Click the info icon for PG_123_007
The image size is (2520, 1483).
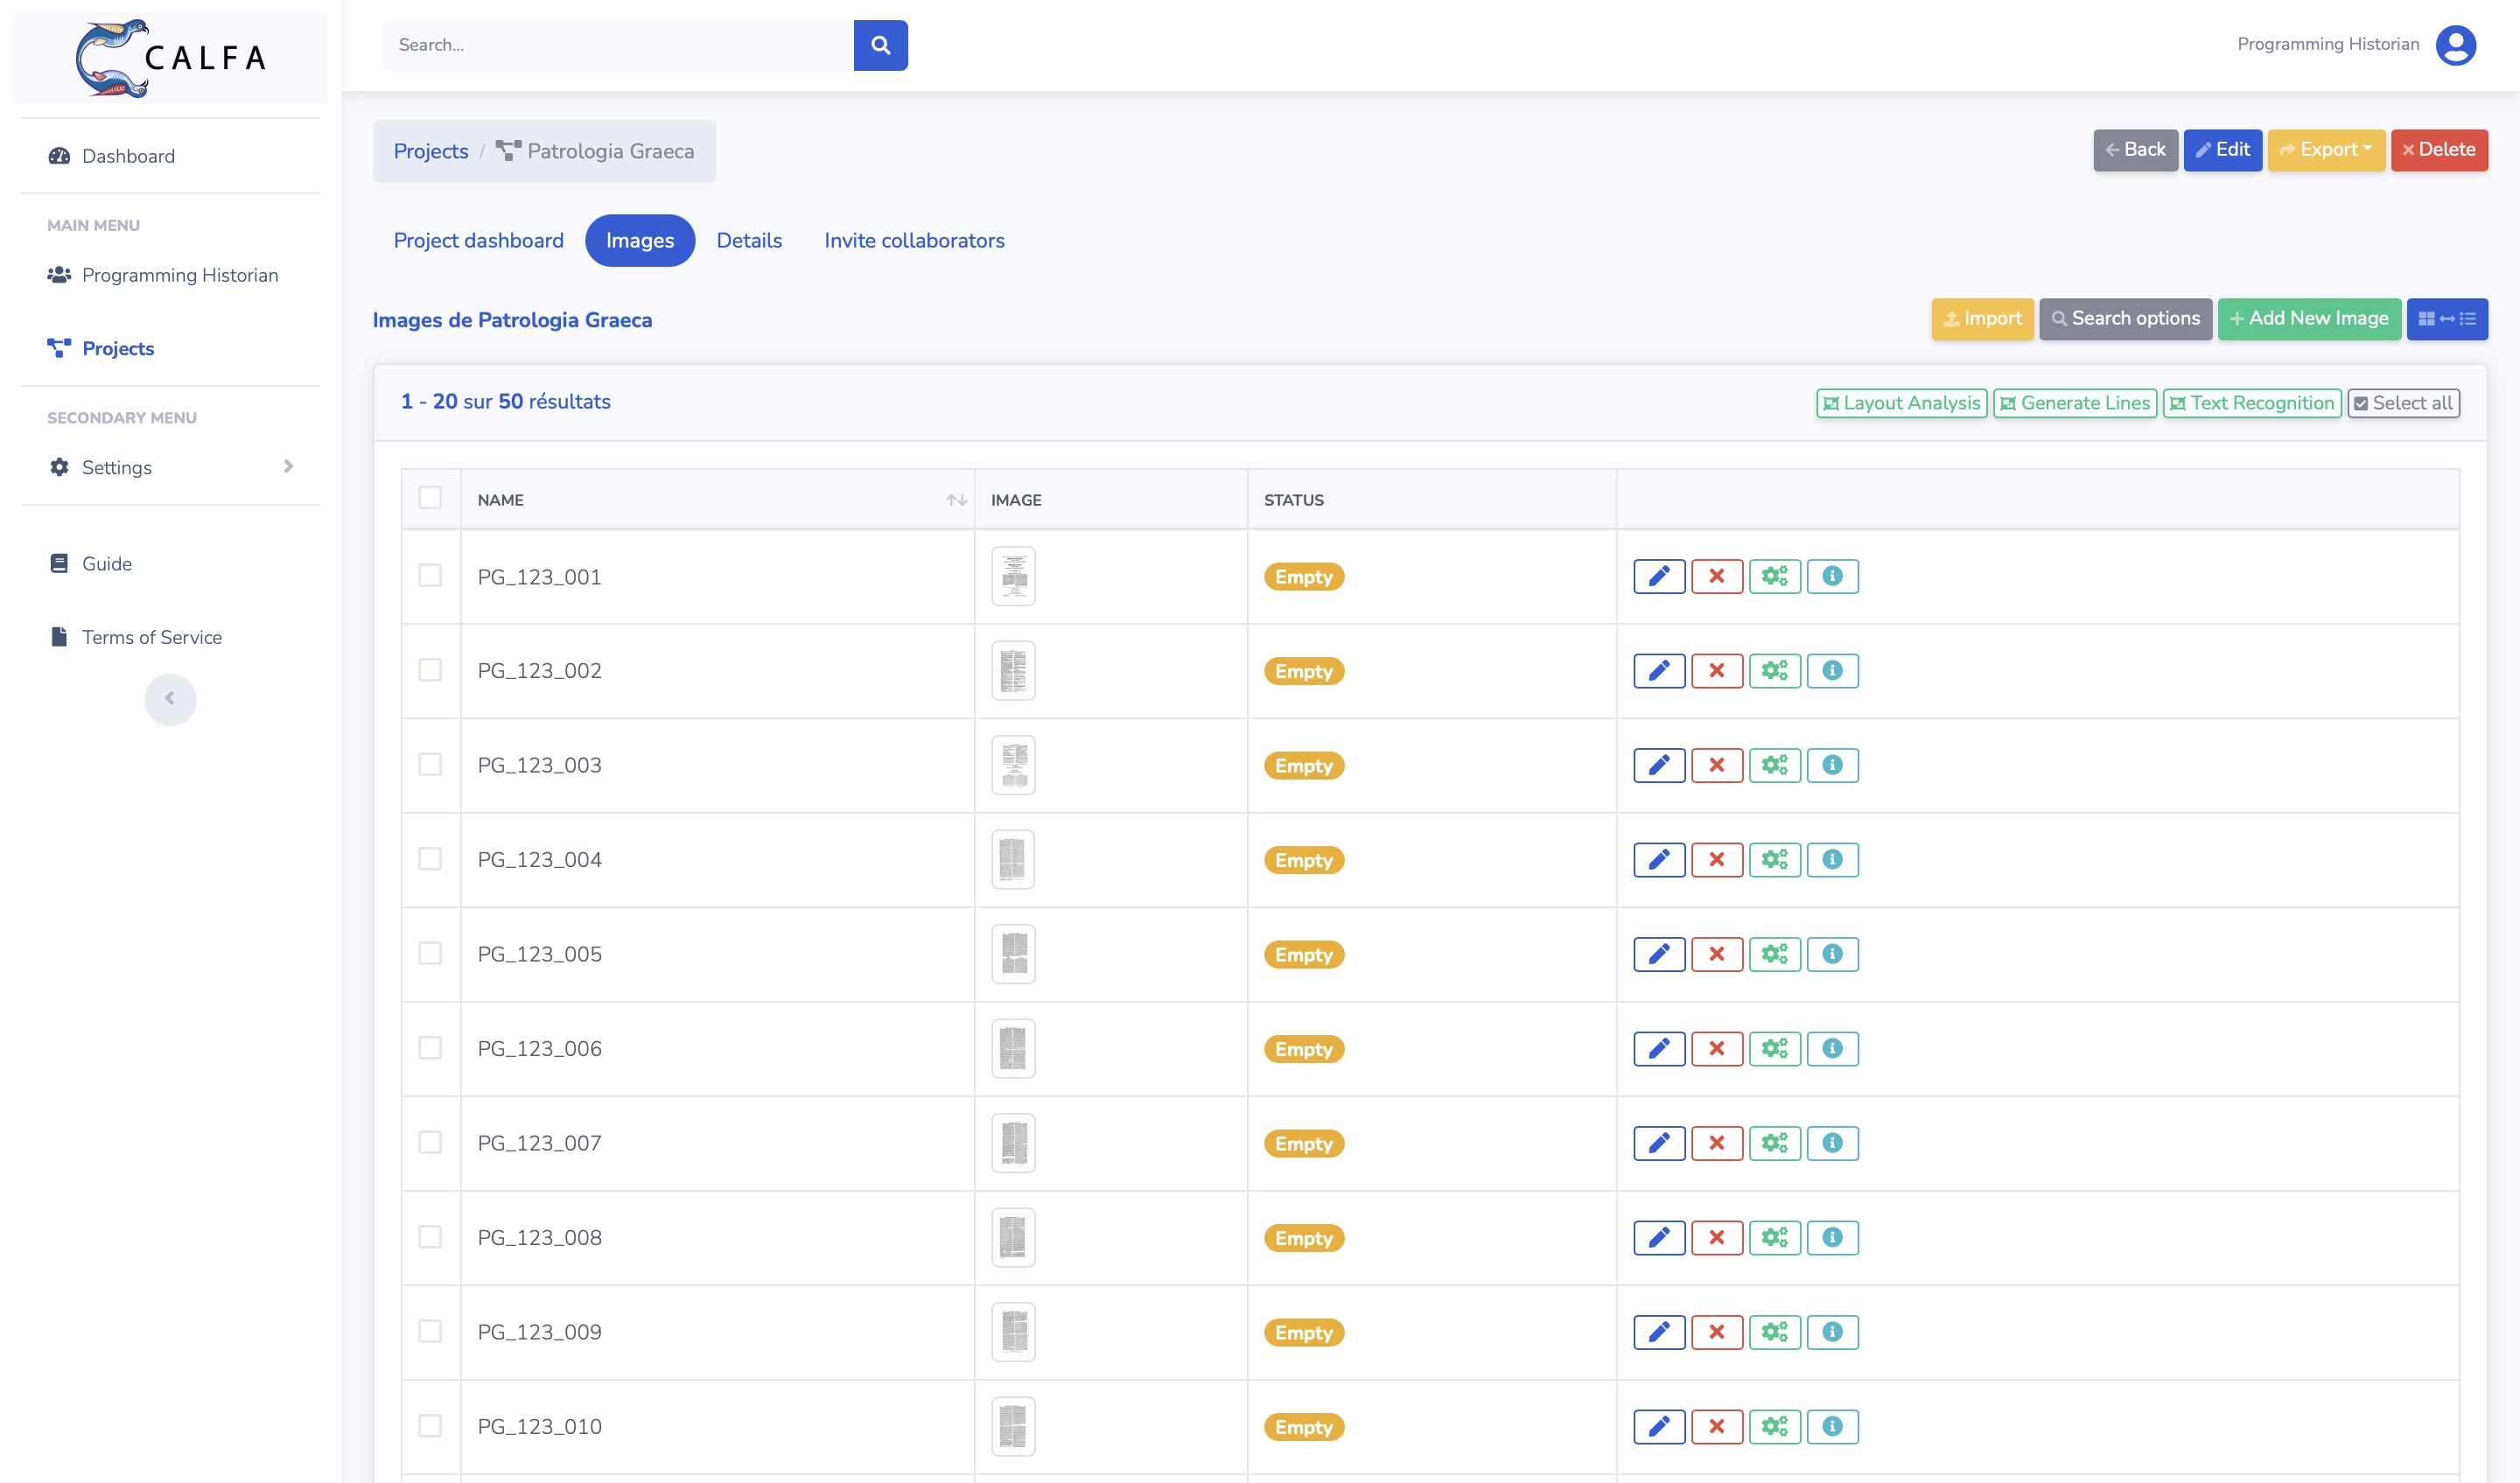point(1831,1144)
